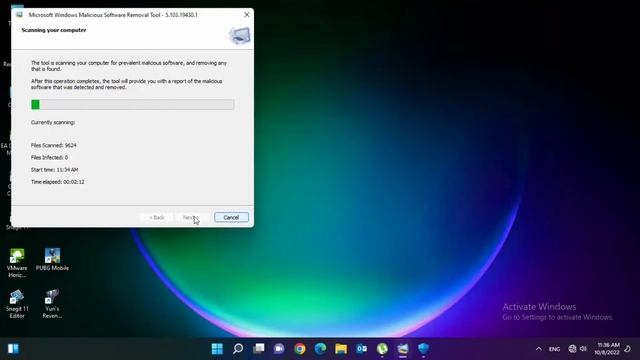
Task: Select the PUBG Mobile desktop shortcut
Action: point(52,260)
